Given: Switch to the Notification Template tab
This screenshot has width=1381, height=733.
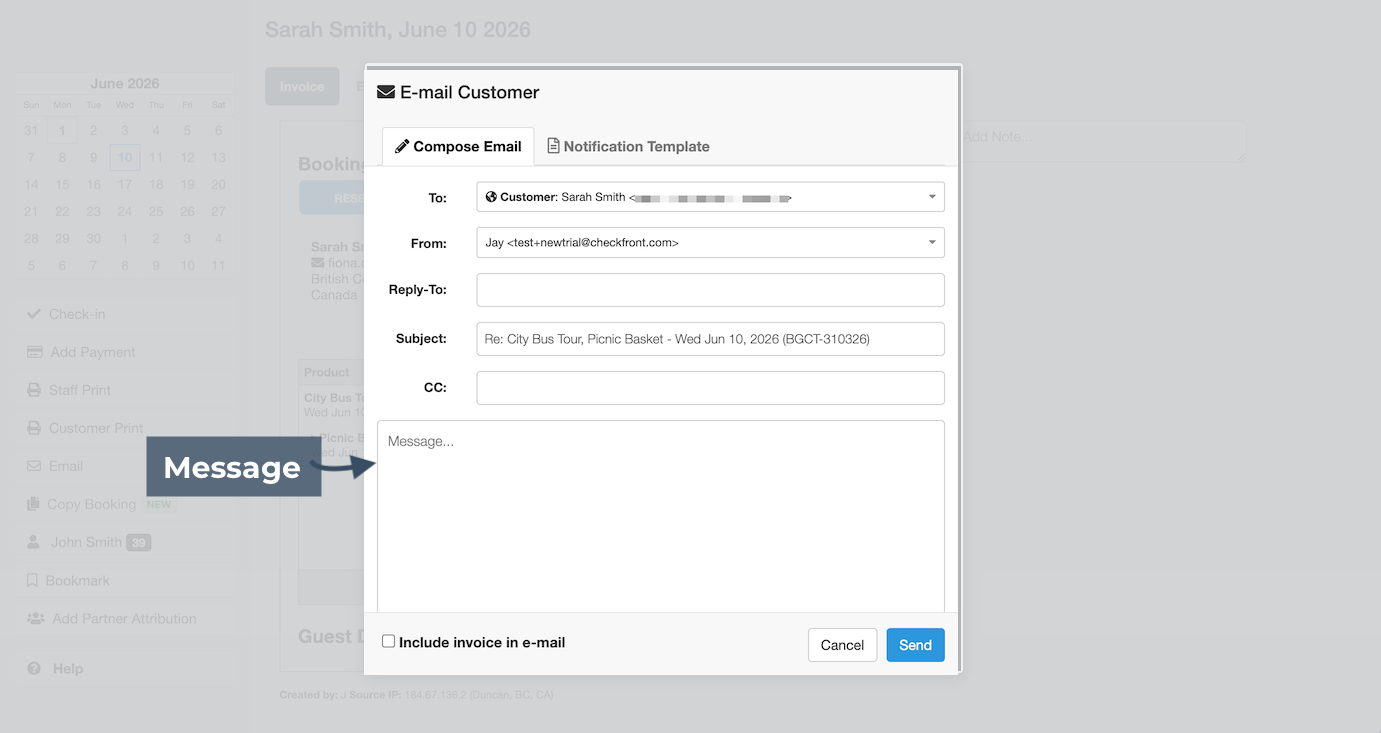Looking at the screenshot, I should point(628,146).
